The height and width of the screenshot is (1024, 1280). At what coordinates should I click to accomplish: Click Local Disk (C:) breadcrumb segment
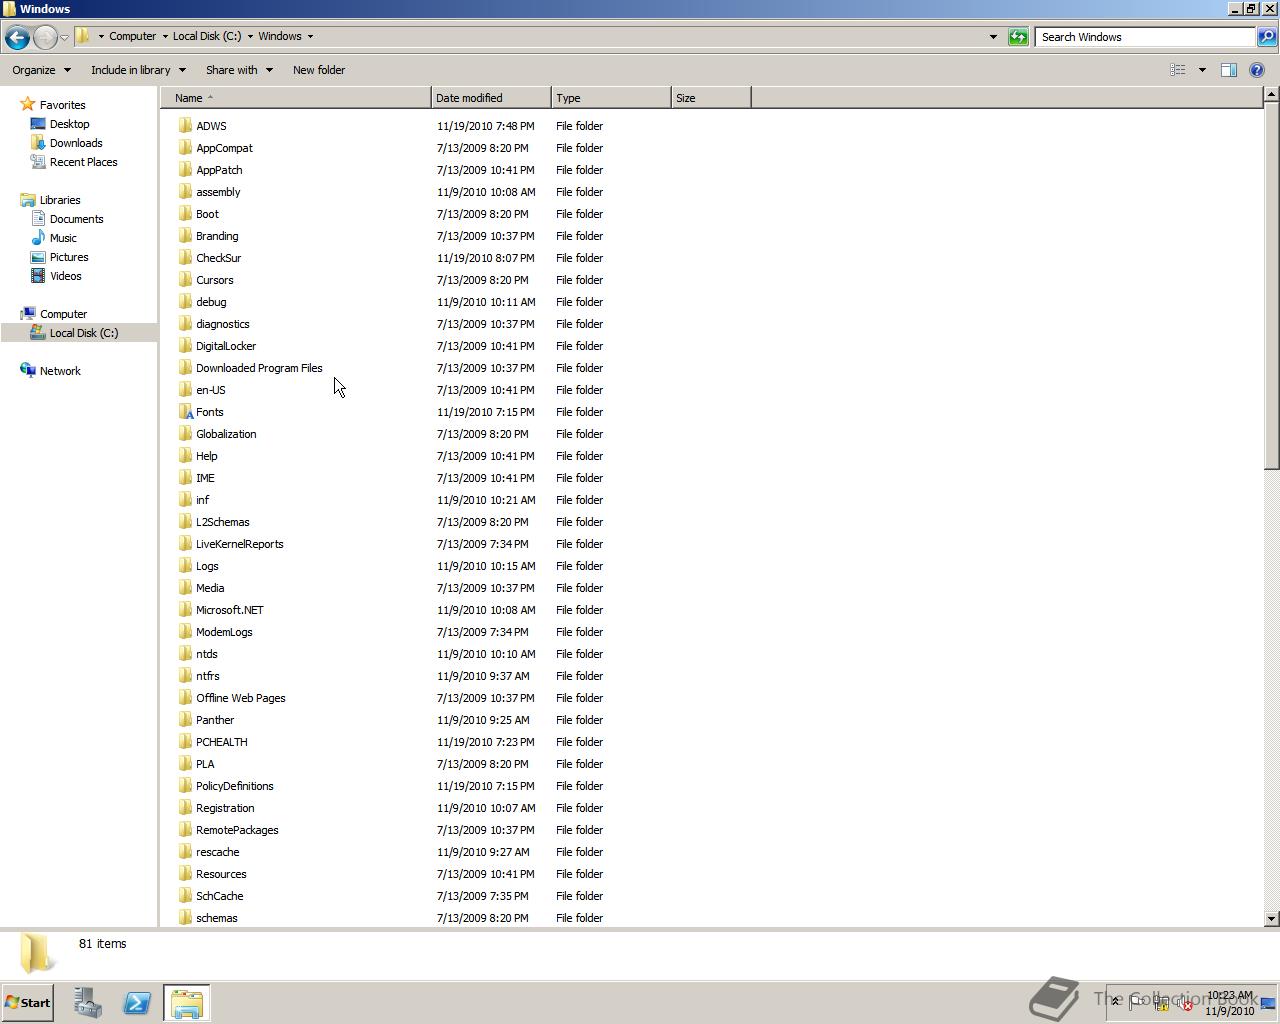(x=207, y=36)
